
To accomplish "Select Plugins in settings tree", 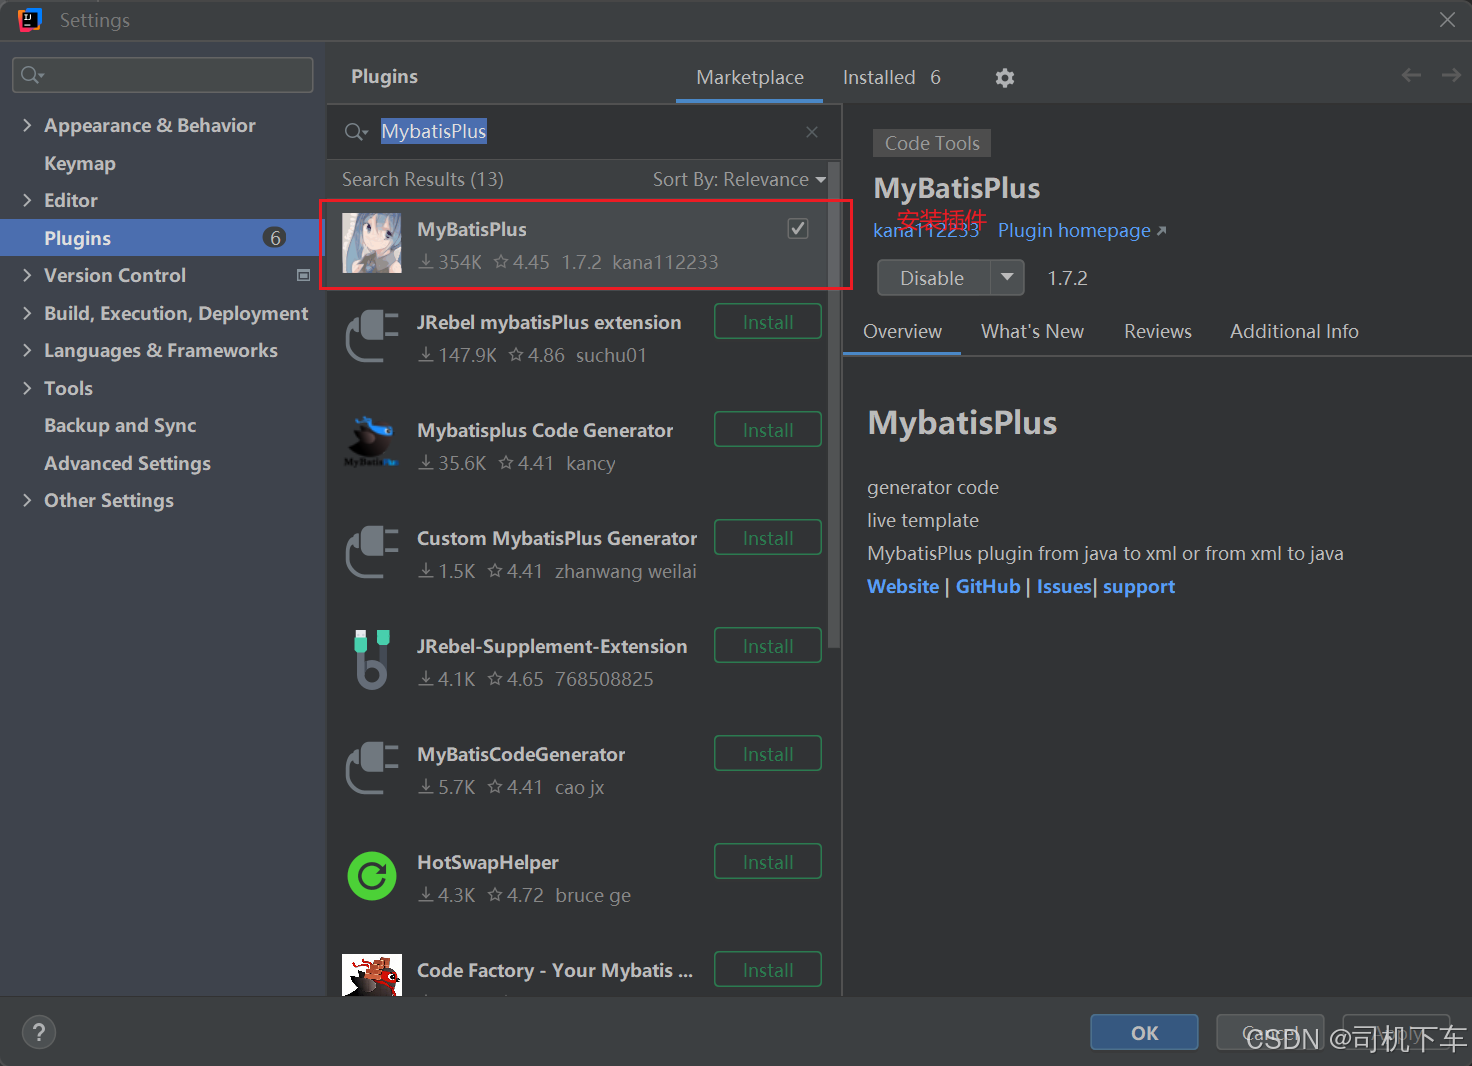I will tap(162, 238).
